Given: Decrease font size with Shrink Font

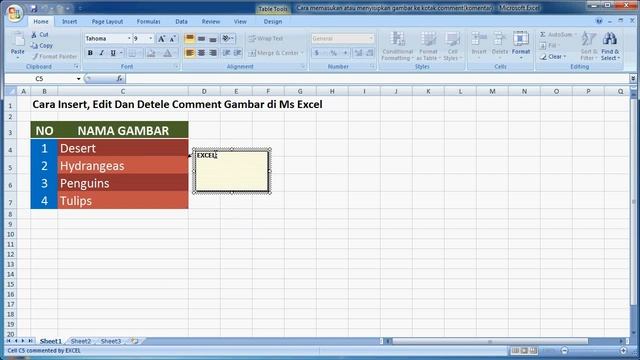Looking at the screenshot, I should click(x=173, y=39).
